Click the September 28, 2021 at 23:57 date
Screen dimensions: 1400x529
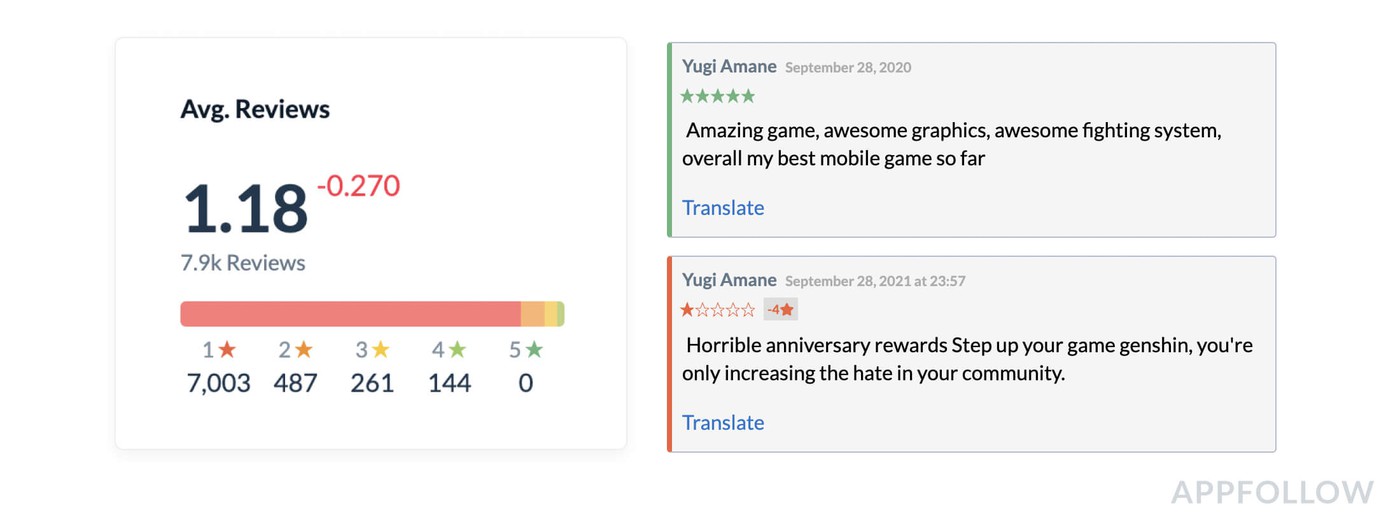coord(875,282)
